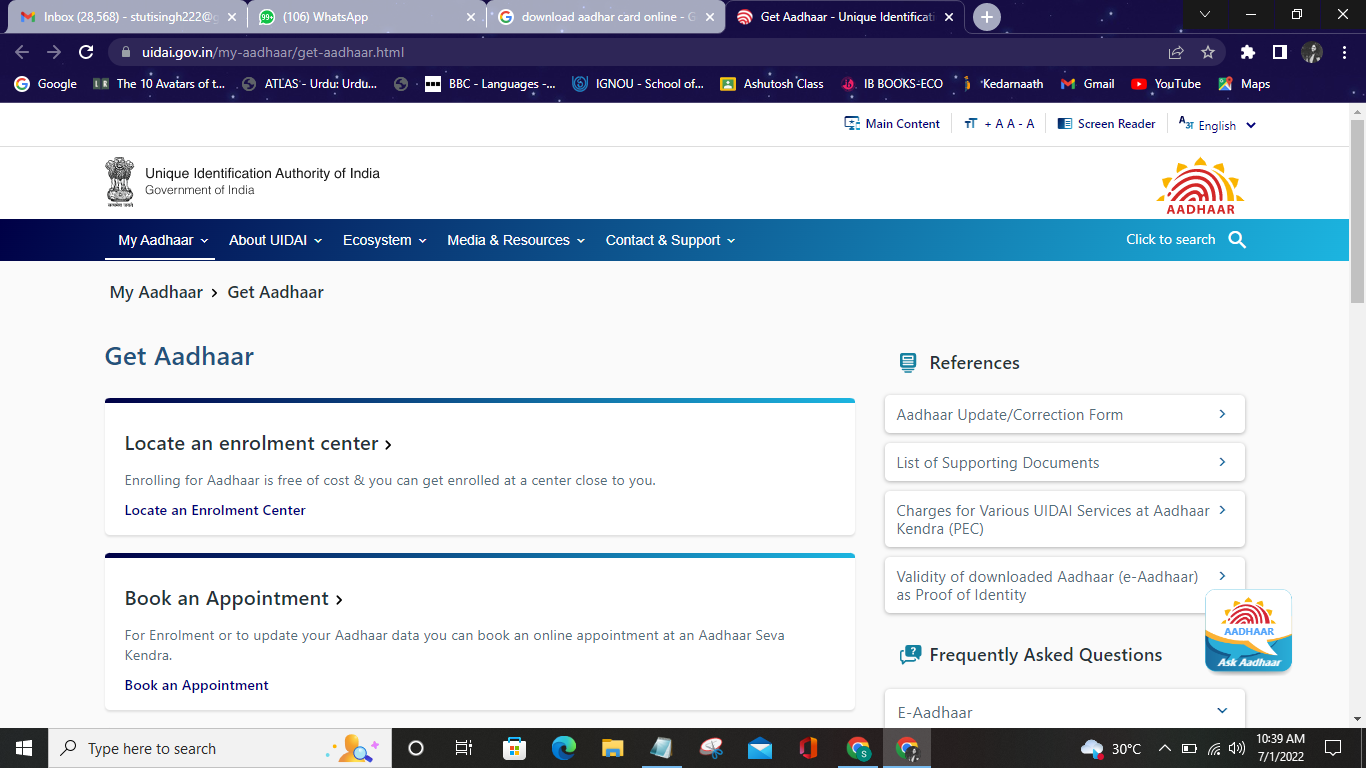Click the browser extensions puzzle icon
The width and height of the screenshot is (1366, 768).
tap(1247, 52)
